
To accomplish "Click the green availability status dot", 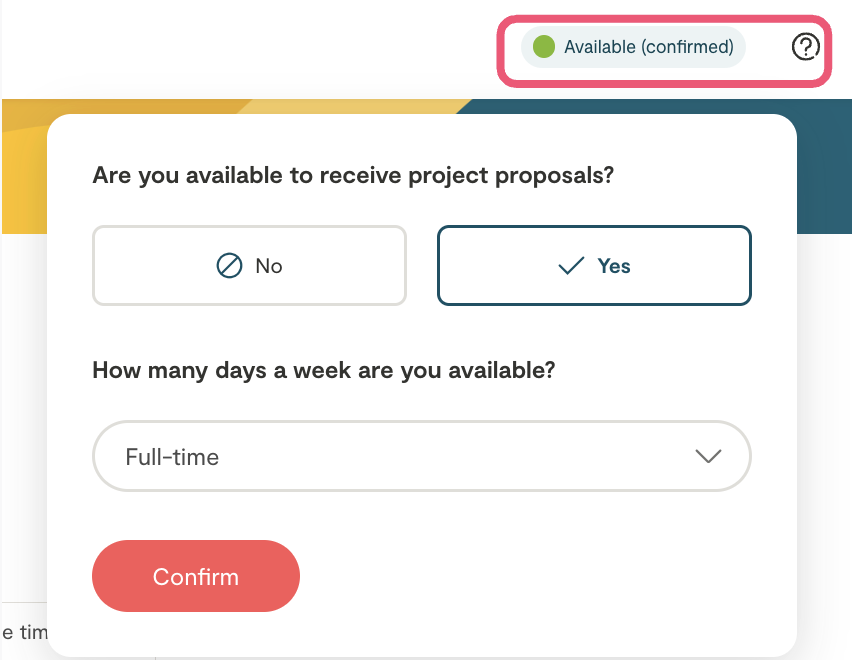I will click(544, 47).
